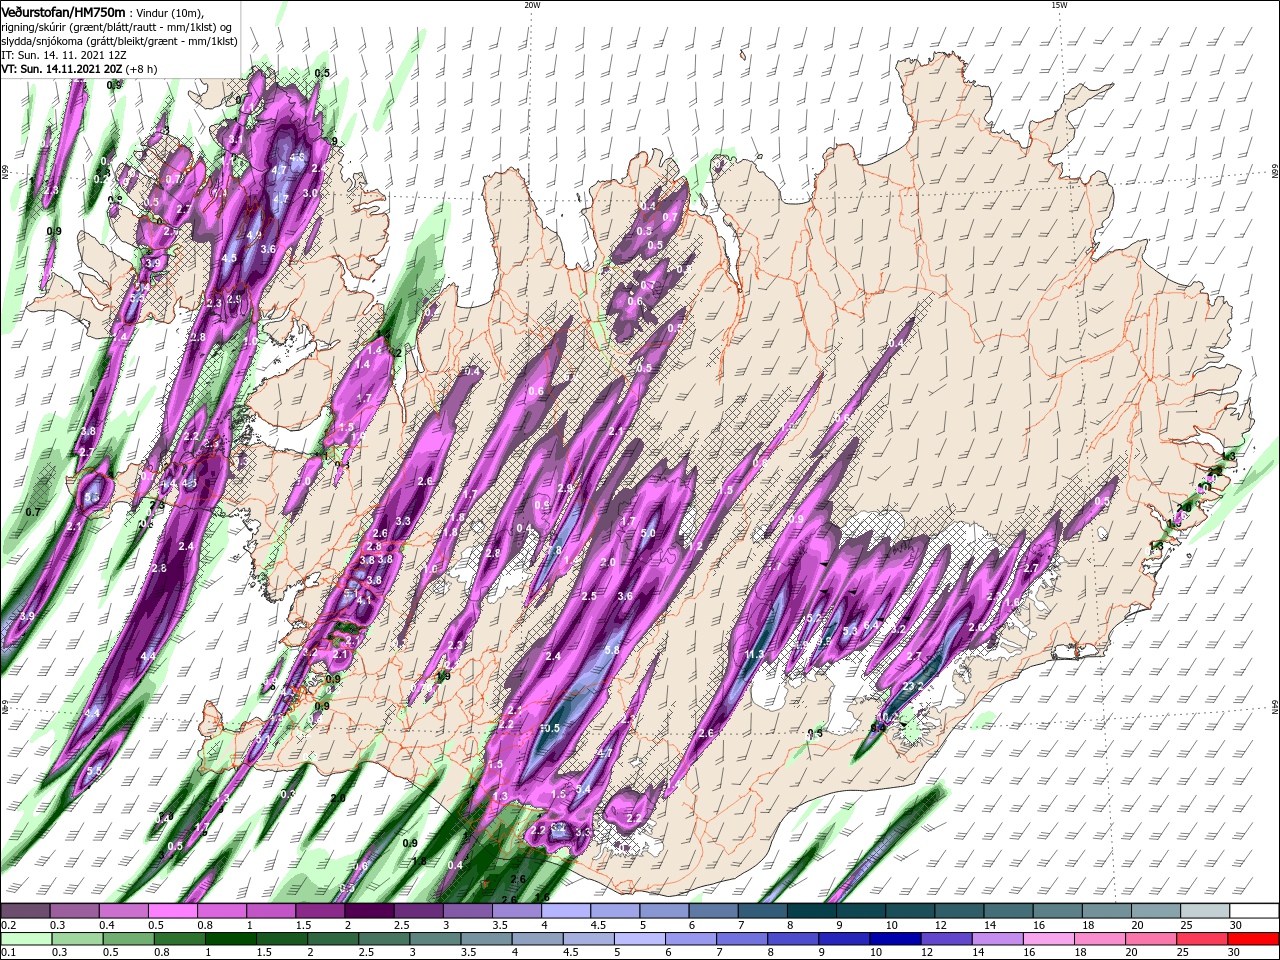Select the 0.1–0.3 pale green swatch in lower legend
1280x960 pixels.
click(x=25, y=939)
